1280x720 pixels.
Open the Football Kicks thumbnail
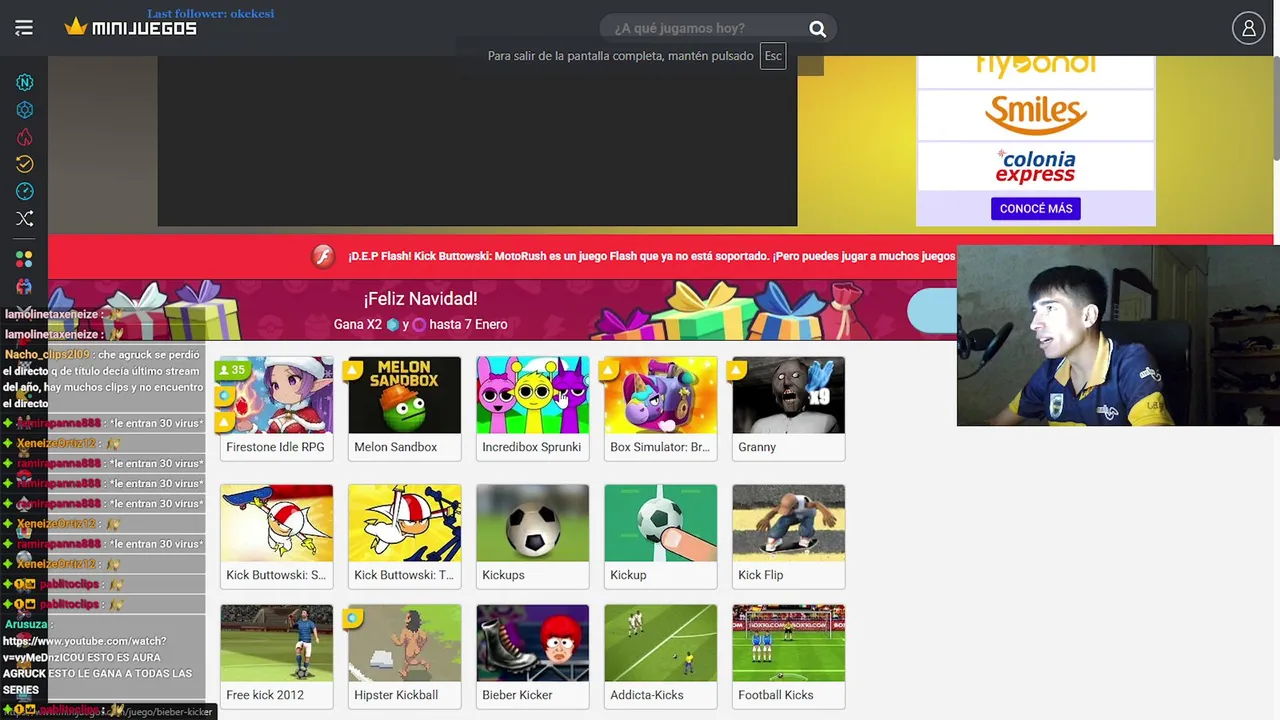click(x=789, y=643)
